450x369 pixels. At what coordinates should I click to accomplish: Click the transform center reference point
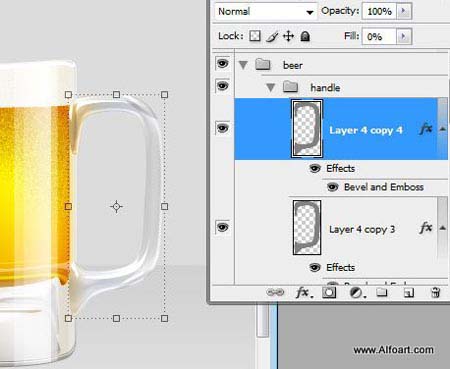tap(116, 207)
